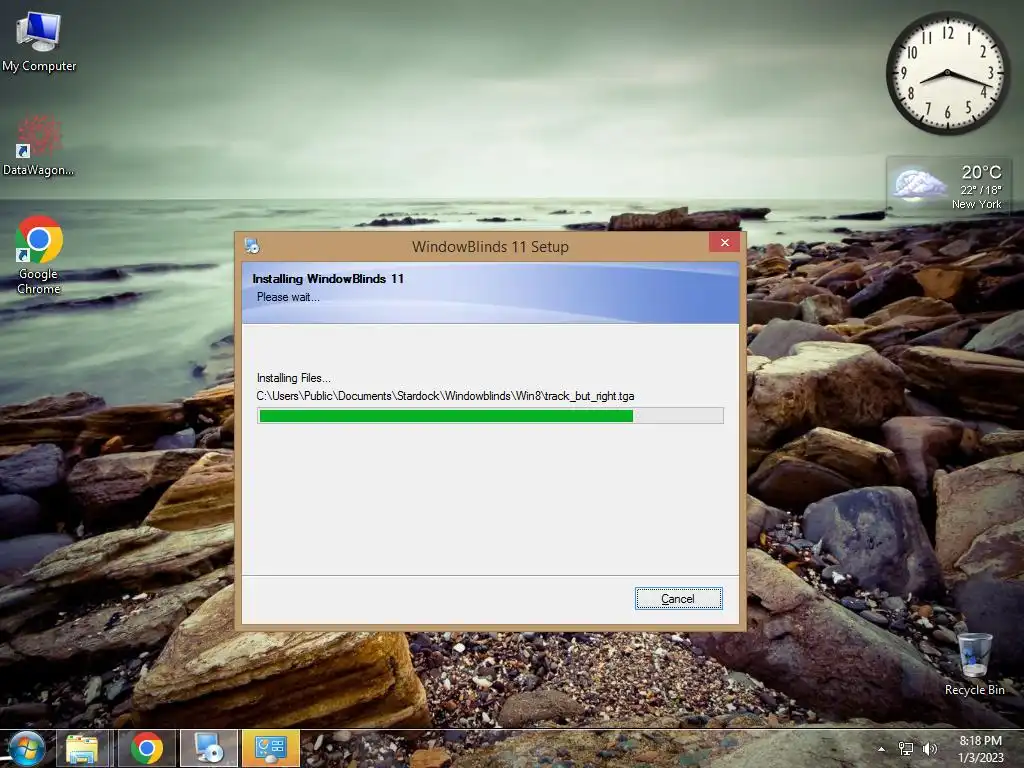Open the network tray icon
This screenshot has width=1024, height=768.
tap(906, 749)
